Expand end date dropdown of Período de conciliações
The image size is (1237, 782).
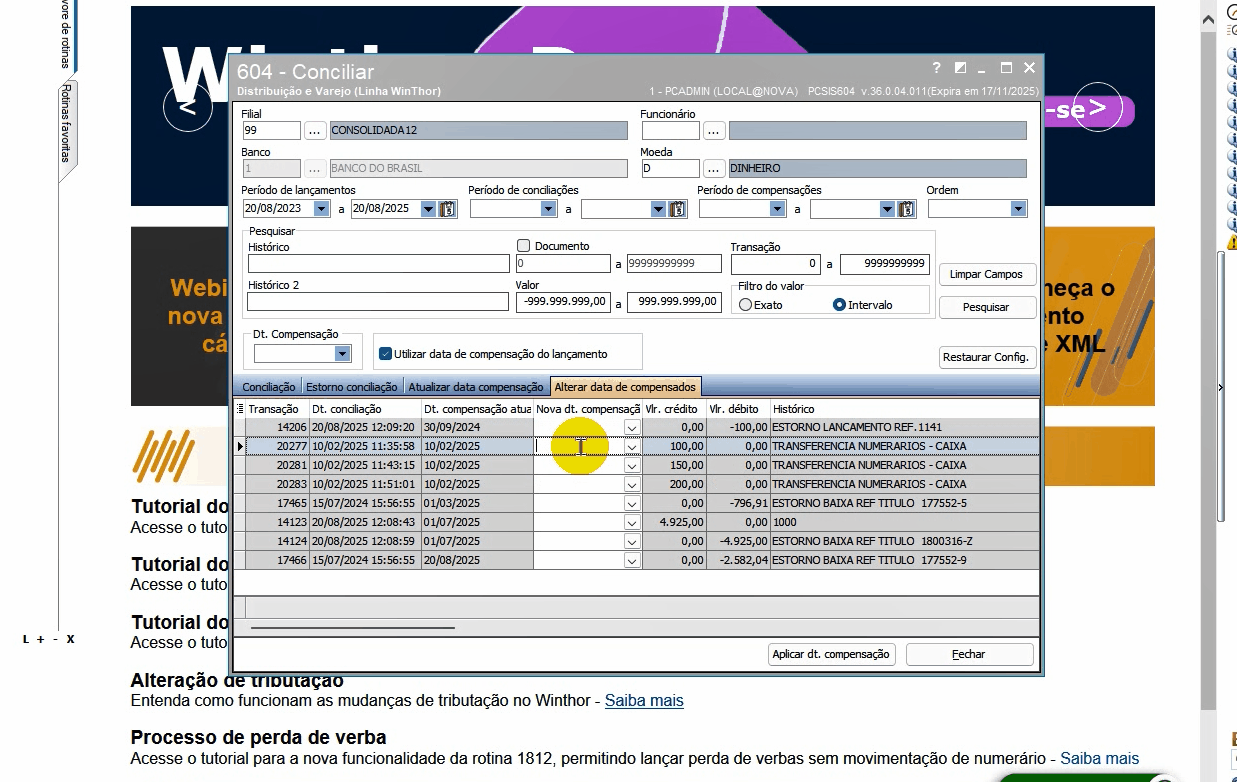[658, 209]
